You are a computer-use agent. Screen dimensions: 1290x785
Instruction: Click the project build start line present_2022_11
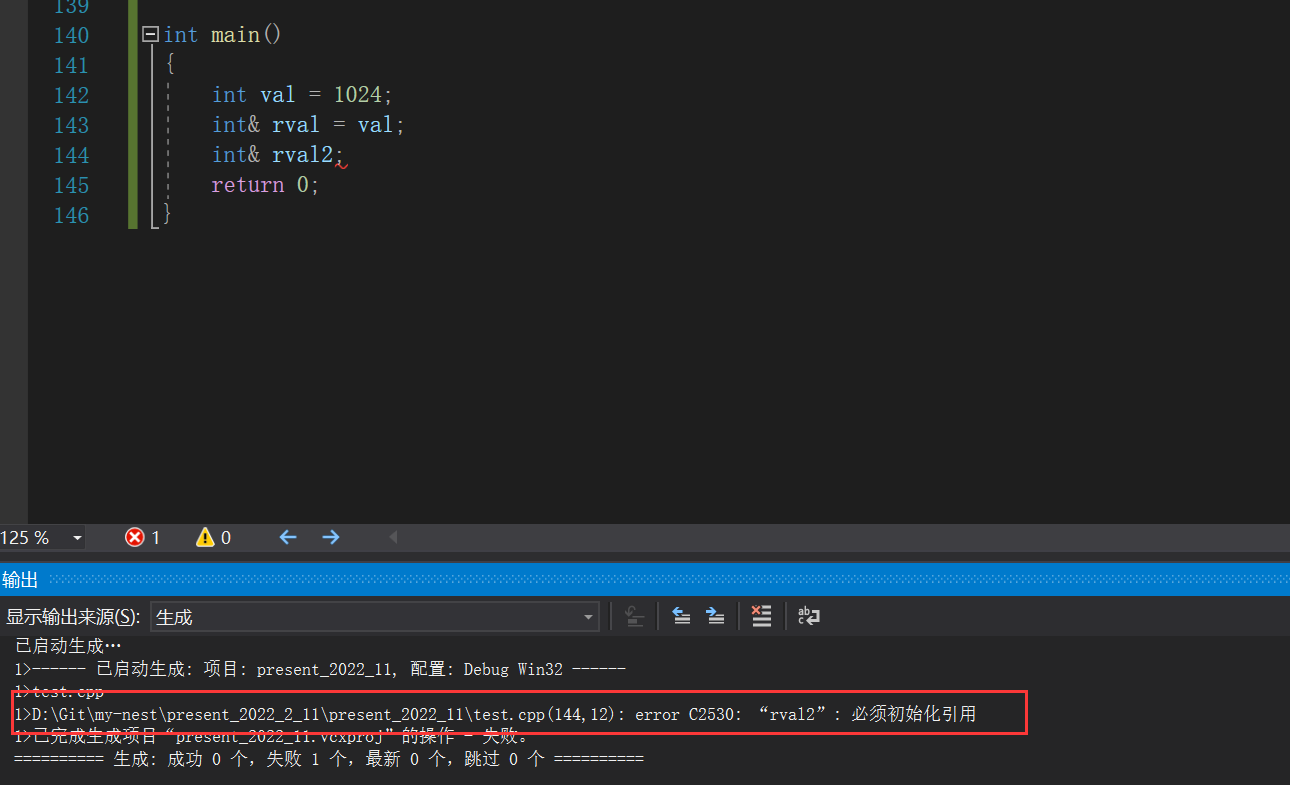pos(320,669)
